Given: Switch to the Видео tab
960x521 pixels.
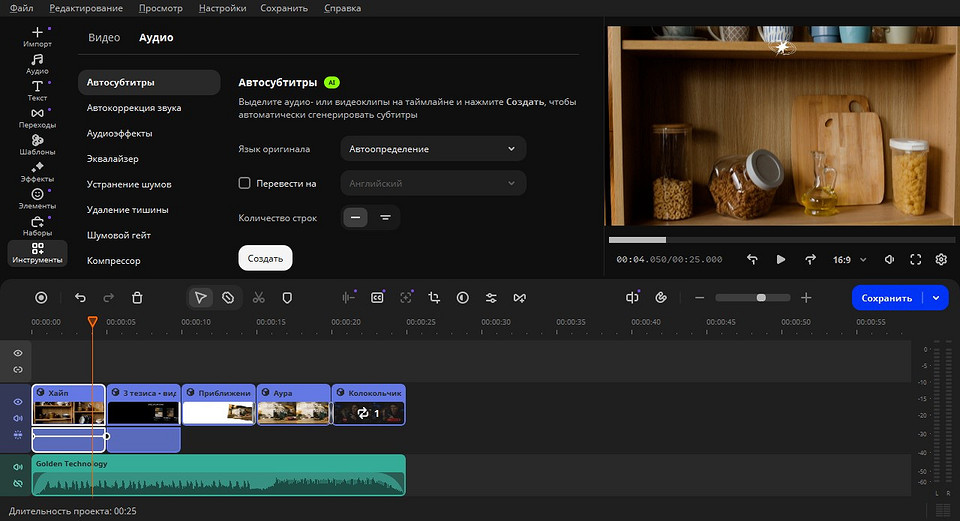Looking at the screenshot, I should tap(104, 37).
